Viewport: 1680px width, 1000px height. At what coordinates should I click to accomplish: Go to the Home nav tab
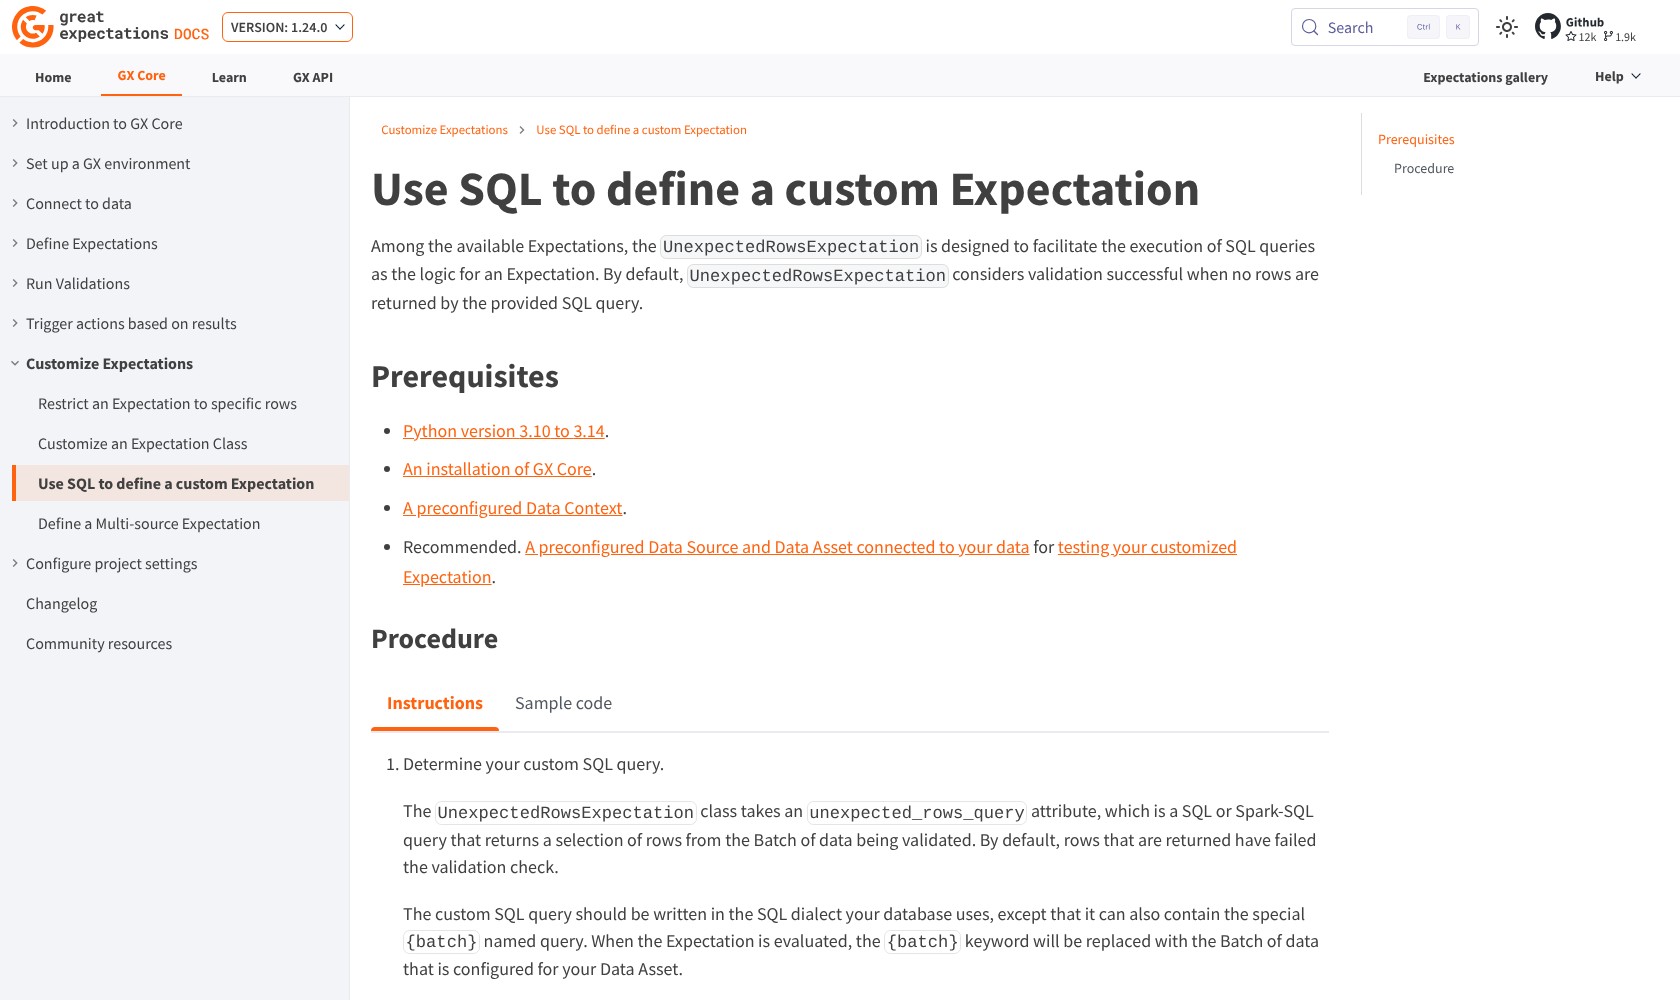click(53, 77)
